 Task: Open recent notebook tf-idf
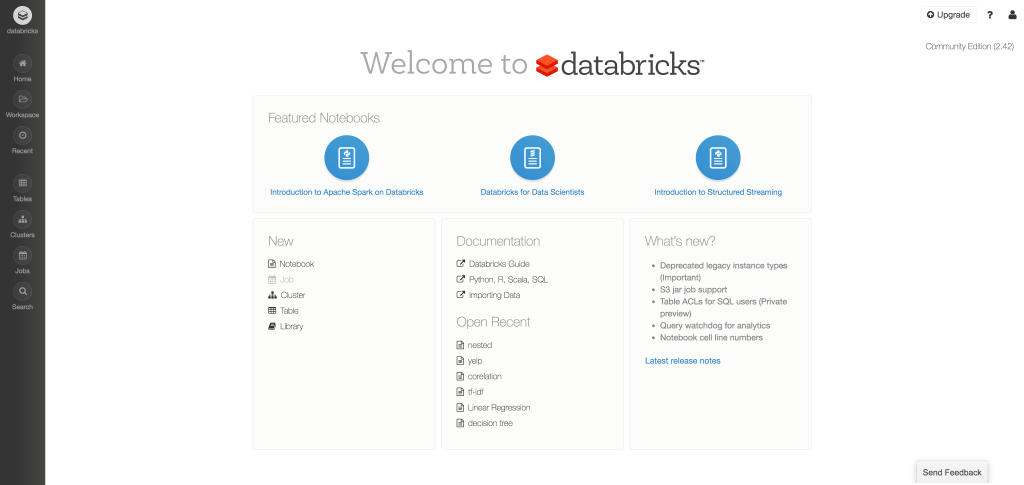click(470, 392)
